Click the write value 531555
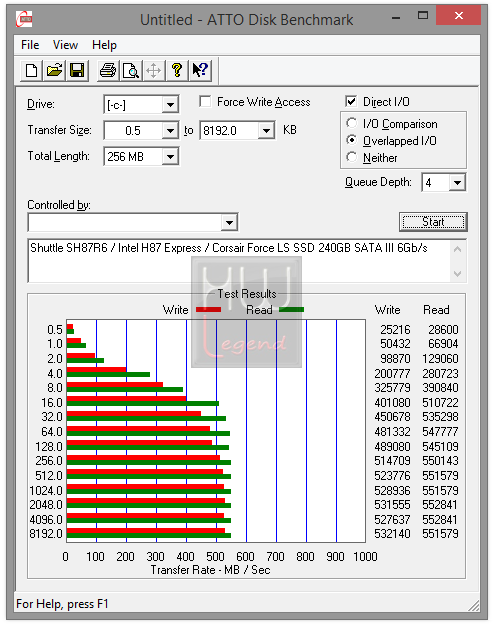493x625 pixels. [x=392, y=505]
